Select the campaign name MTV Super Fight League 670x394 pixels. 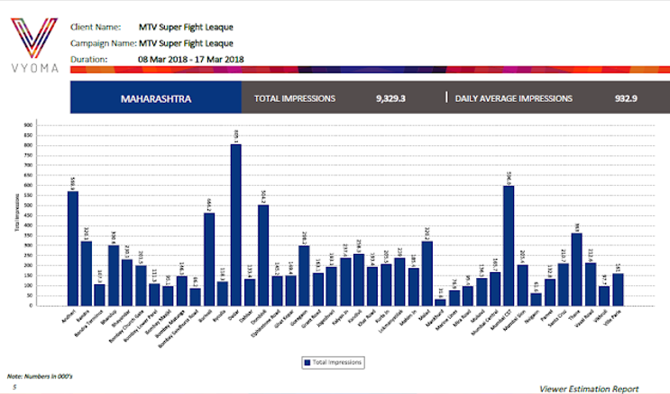[x=186, y=44]
